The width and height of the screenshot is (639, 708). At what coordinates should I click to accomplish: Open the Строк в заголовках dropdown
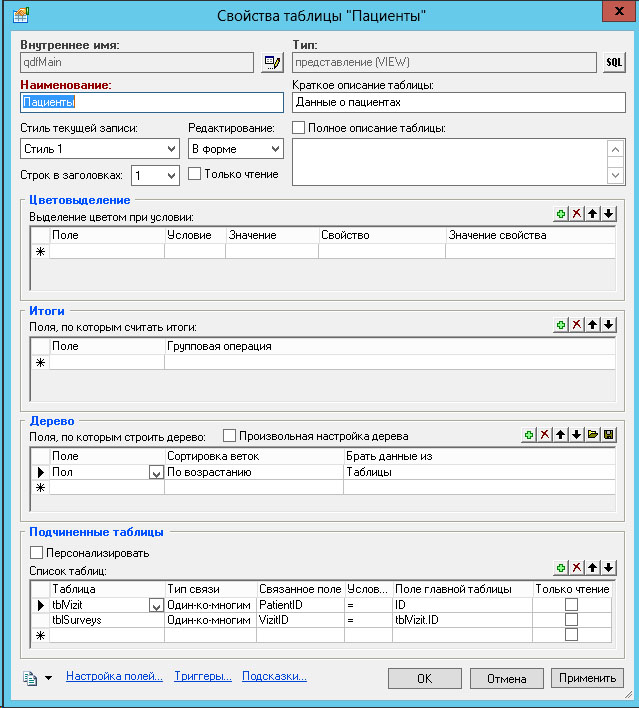tap(171, 176)
